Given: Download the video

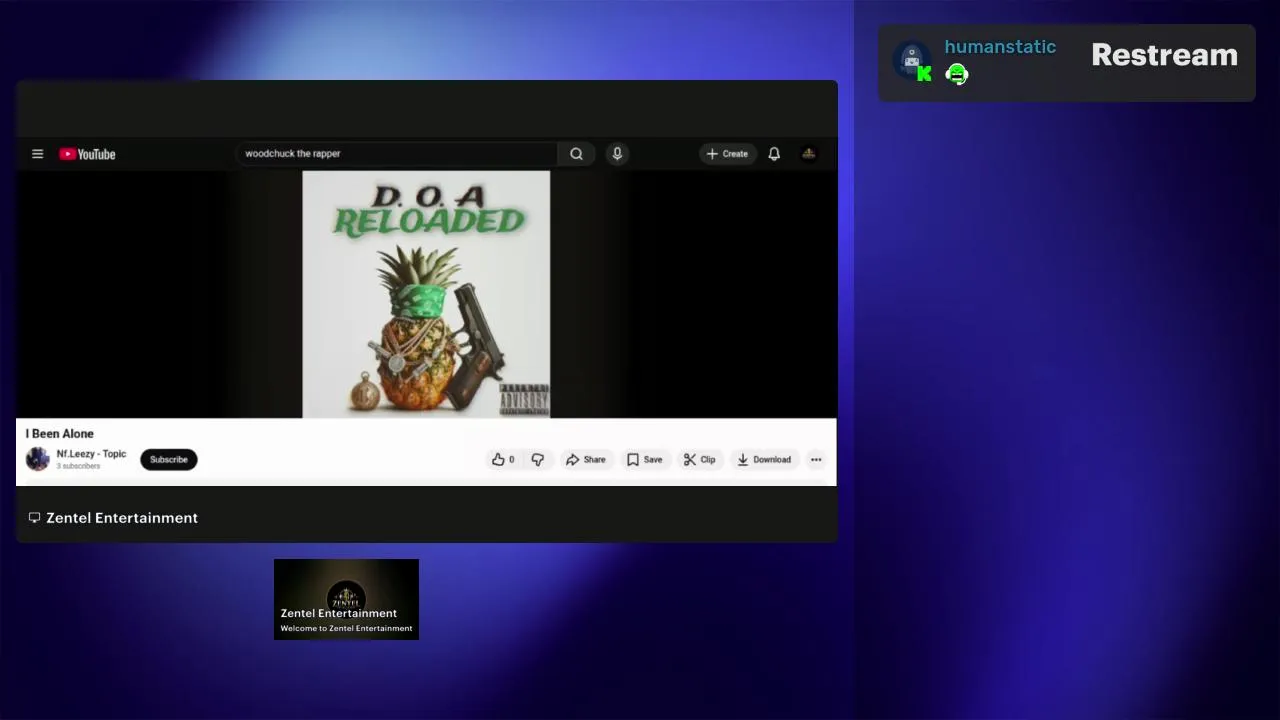Looking at the screenshot, I should [x=764, y=459].
